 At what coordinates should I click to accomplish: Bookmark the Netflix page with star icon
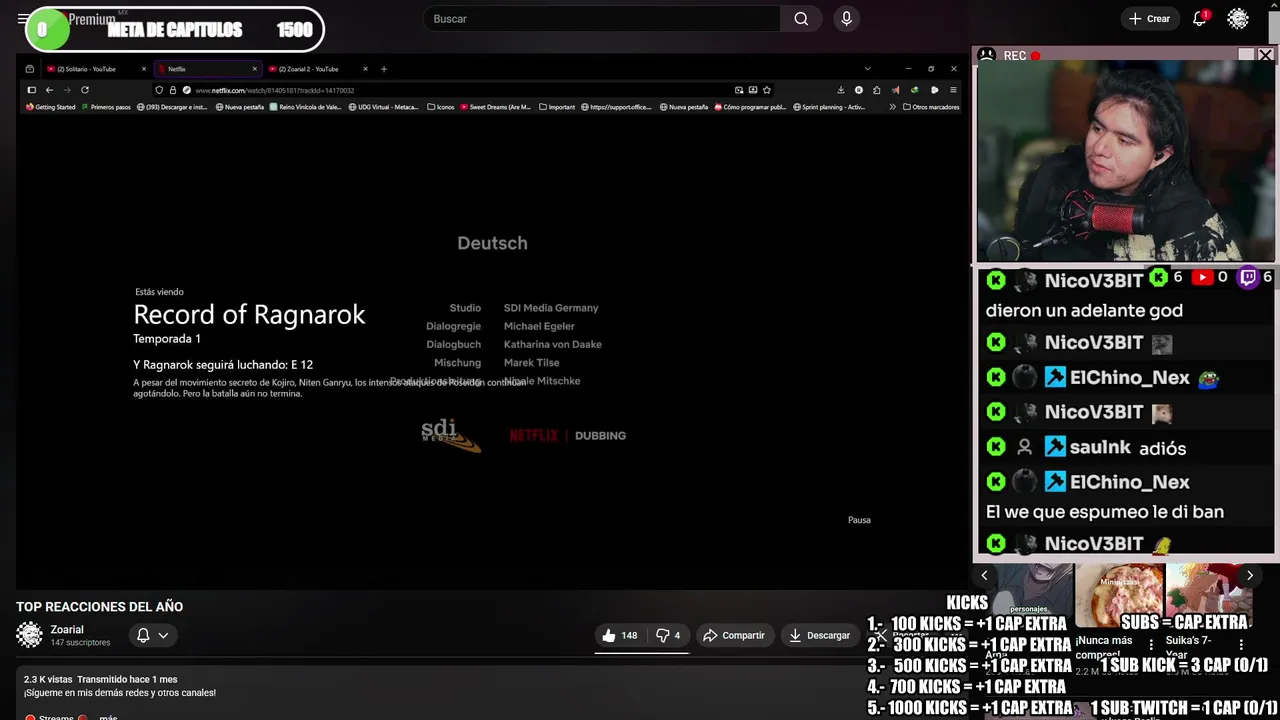click(767, 90)
